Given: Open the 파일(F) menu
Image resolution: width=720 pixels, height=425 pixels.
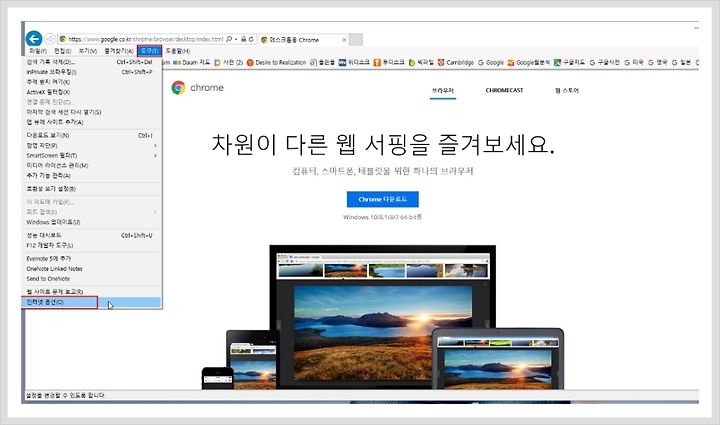Looking at the screenshot, I should (x=38, y=51).
